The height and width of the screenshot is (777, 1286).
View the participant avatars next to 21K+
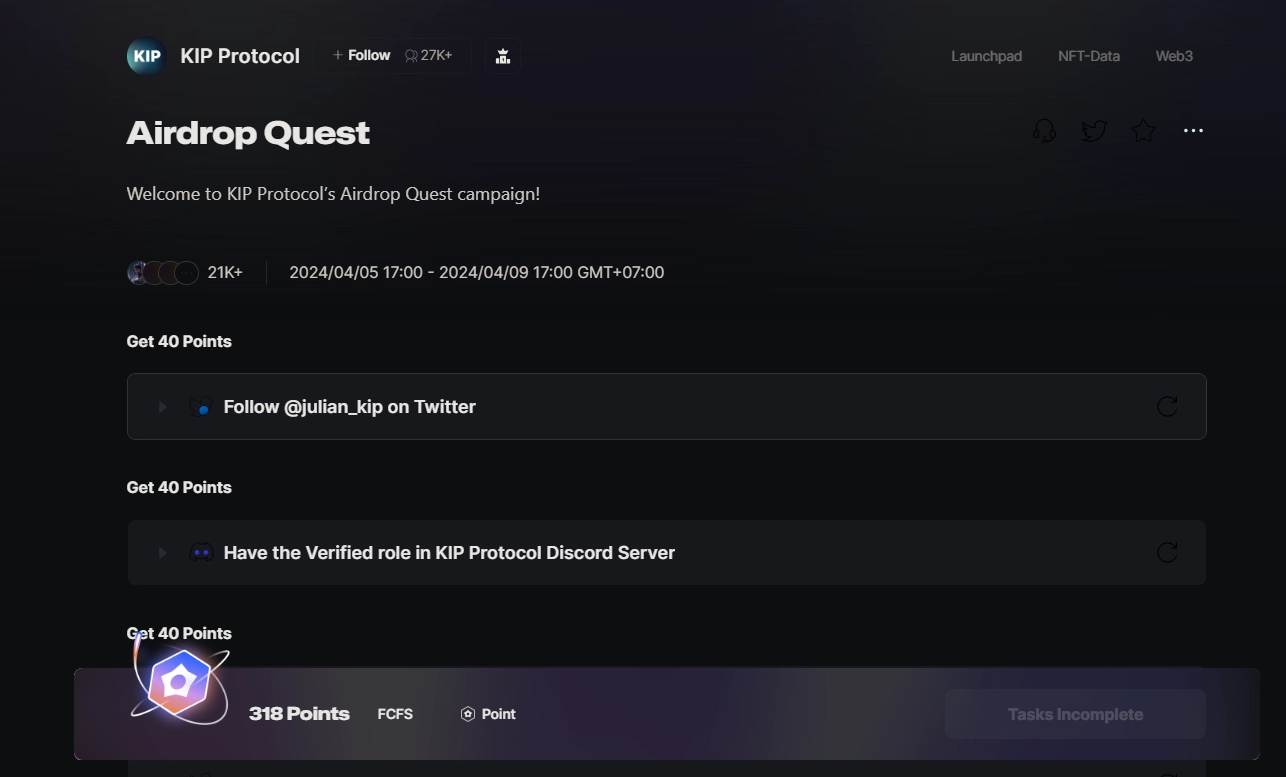[163, 272]
